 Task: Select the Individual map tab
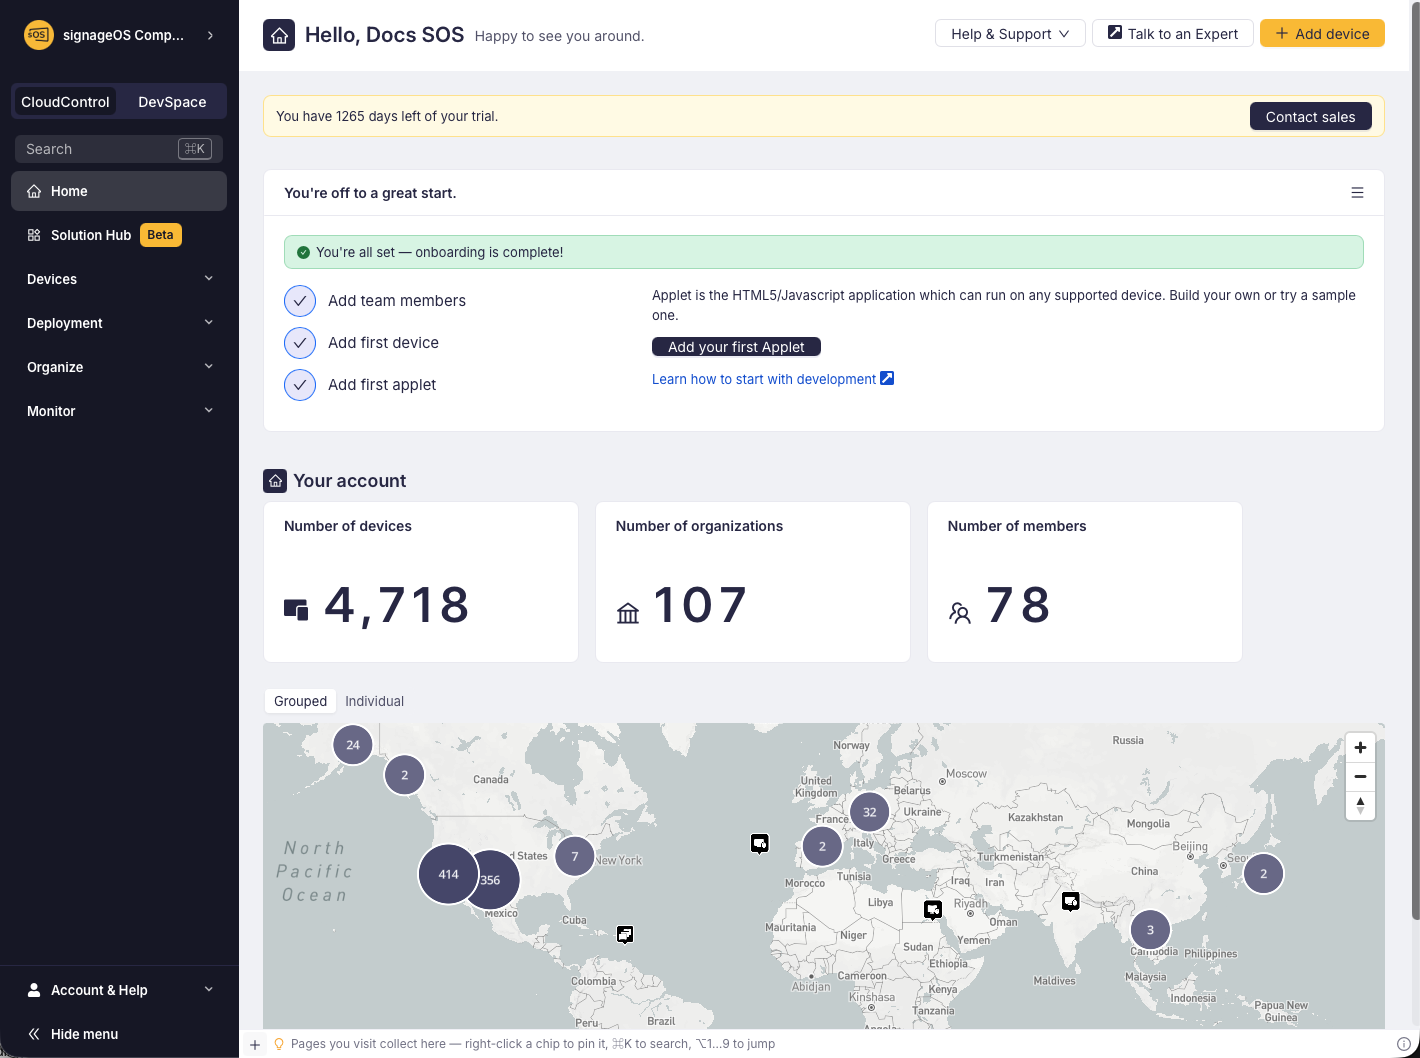(x=375, y=701)
